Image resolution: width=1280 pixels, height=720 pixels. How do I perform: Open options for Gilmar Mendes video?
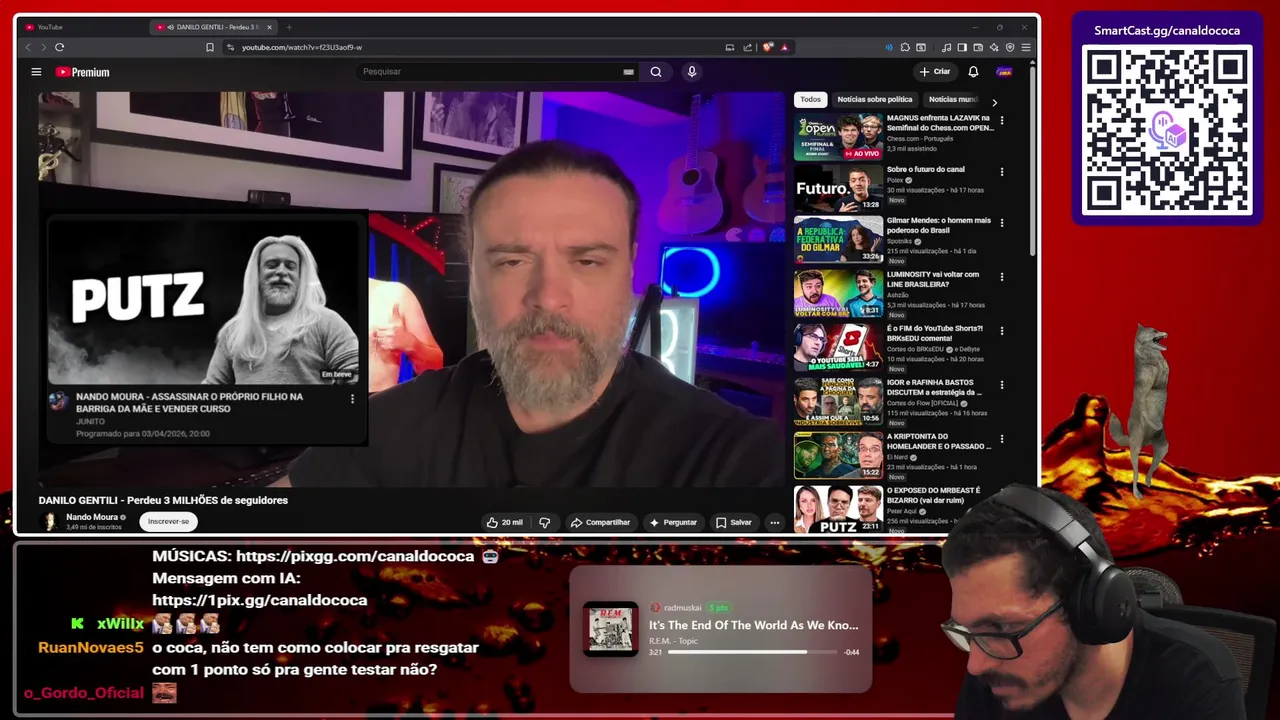(1001, 223)
